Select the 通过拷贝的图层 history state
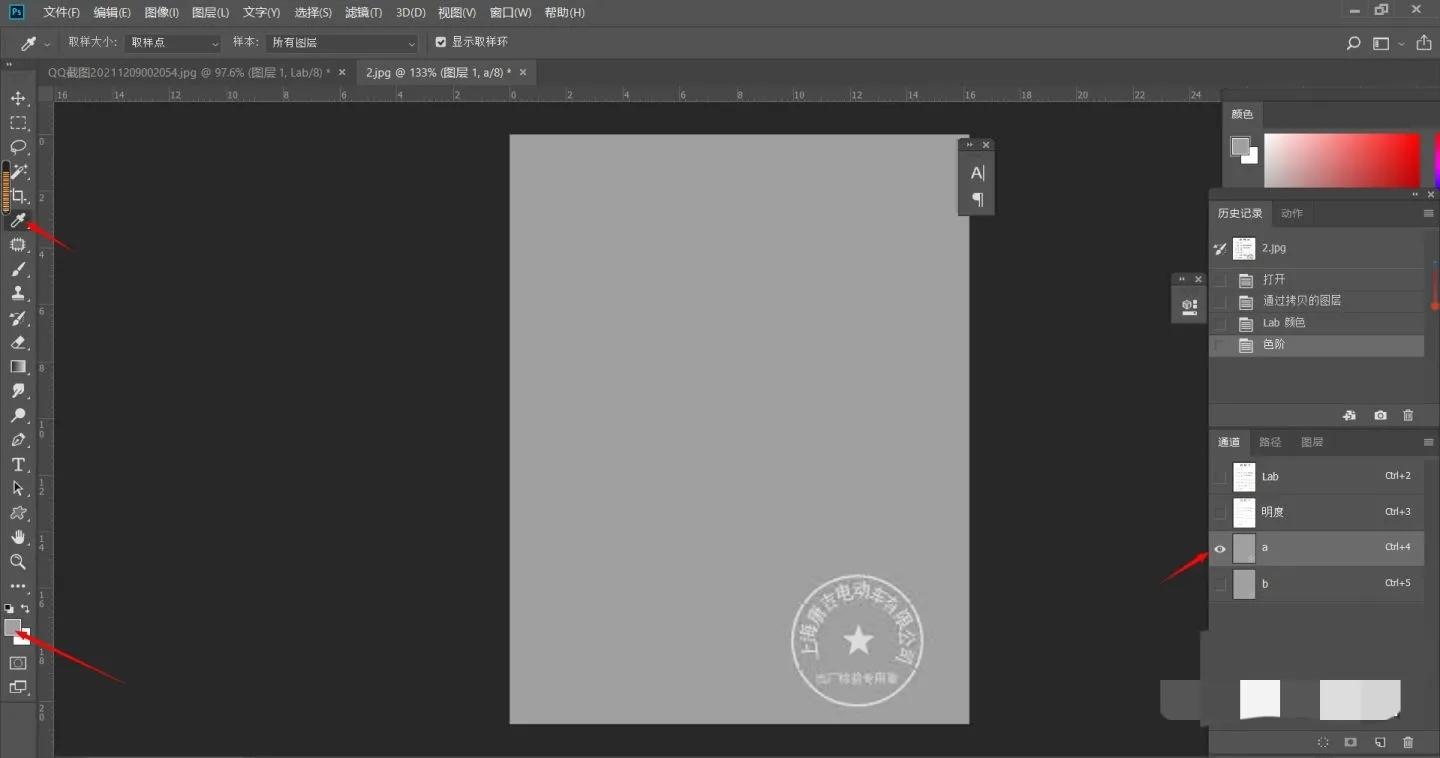 click(1317, 301)
